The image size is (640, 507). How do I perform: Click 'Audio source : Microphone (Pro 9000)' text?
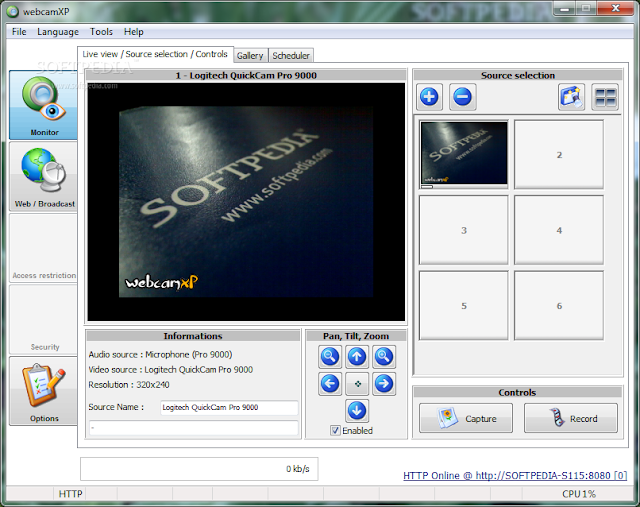(160, 354)
